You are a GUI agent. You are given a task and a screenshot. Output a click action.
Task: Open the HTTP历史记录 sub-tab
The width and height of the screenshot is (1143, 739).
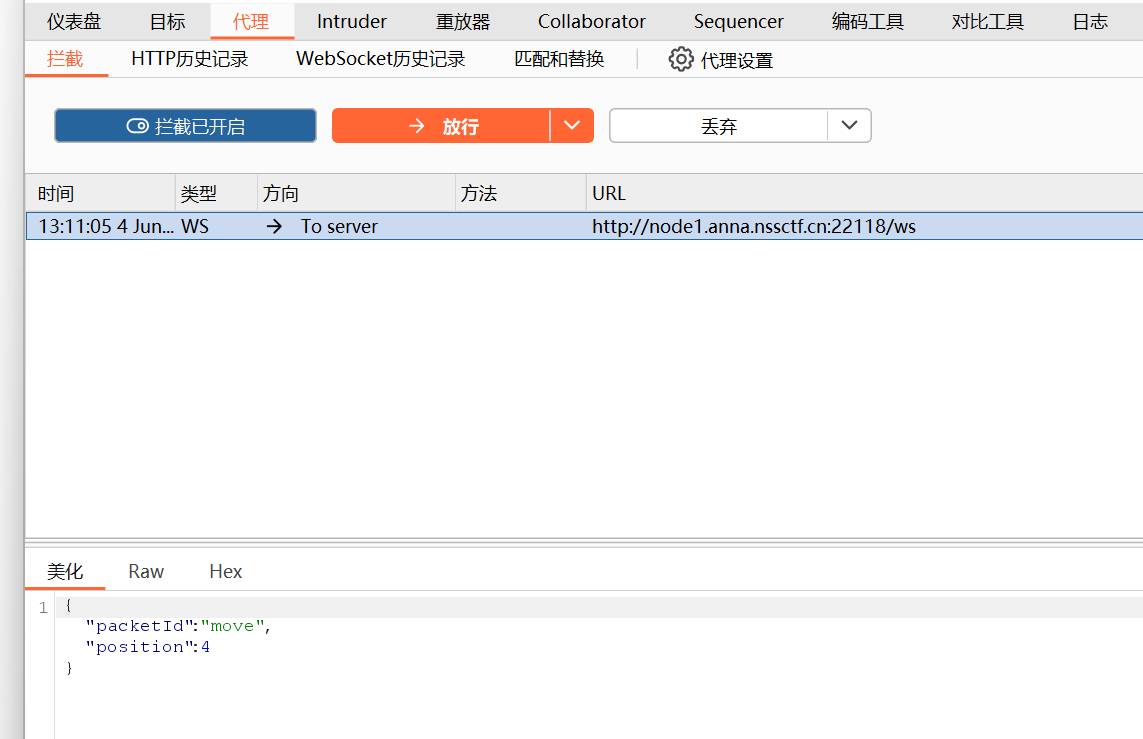click(190, 59)
